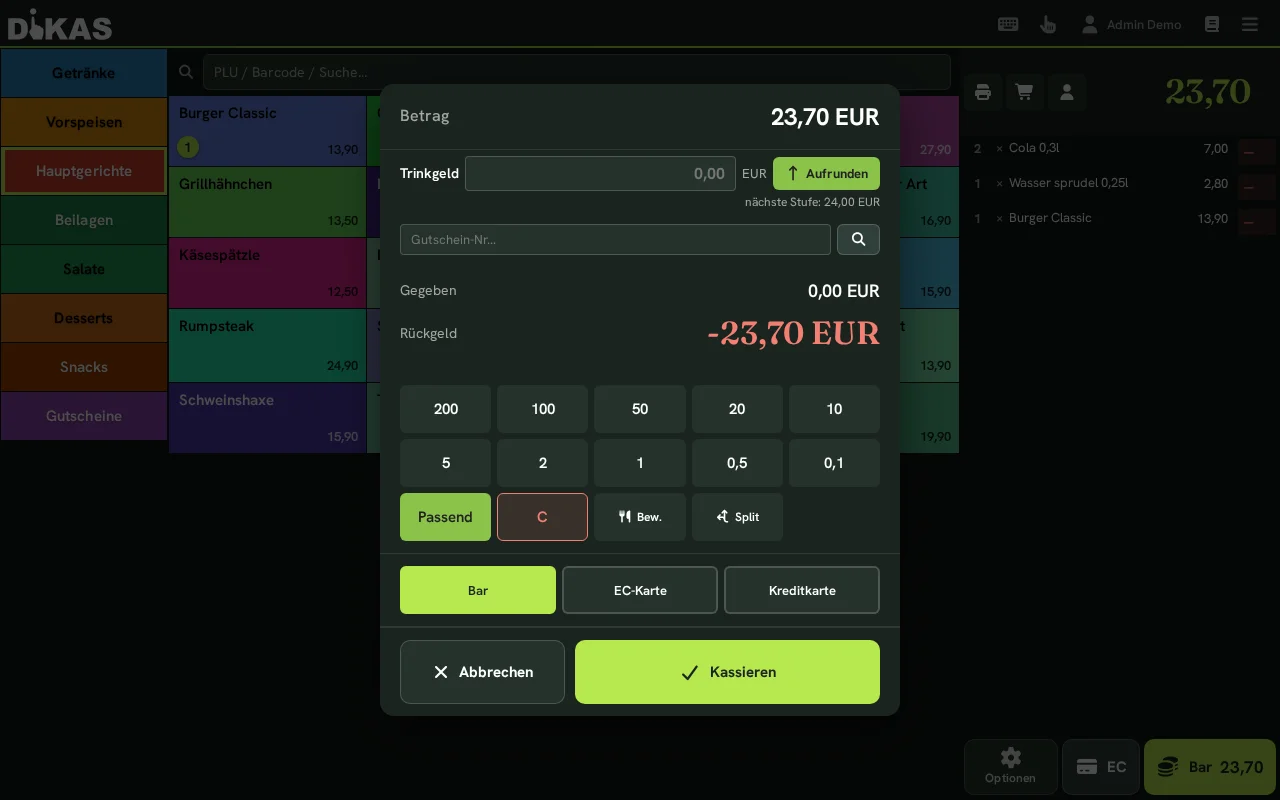Add 5 euro amount
1280x800 pixels.
(445, 463)
